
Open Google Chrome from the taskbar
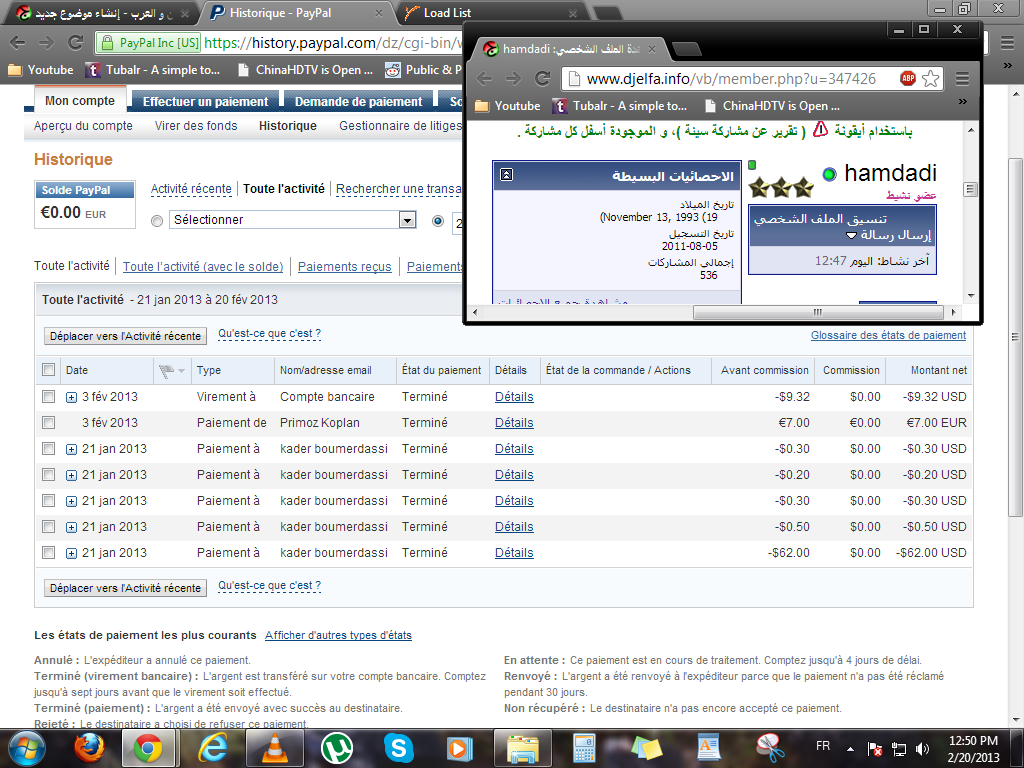click(148, 748)
